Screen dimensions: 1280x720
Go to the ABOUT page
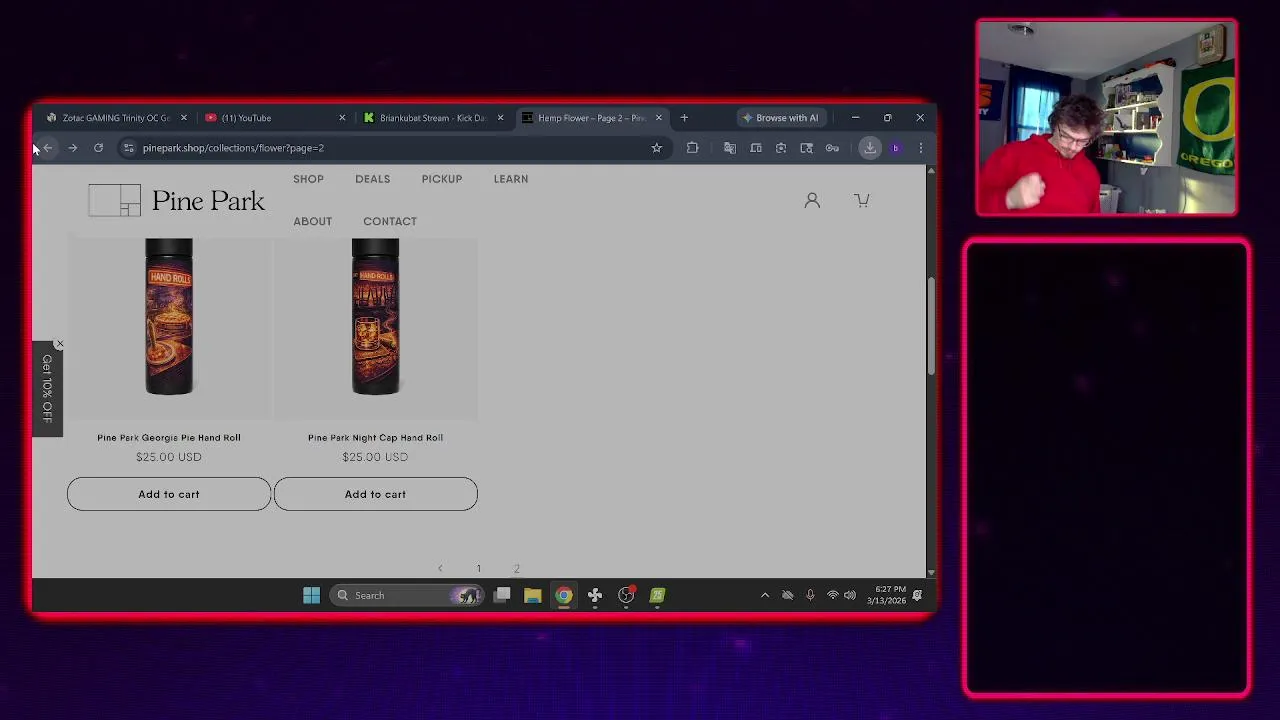312,221
